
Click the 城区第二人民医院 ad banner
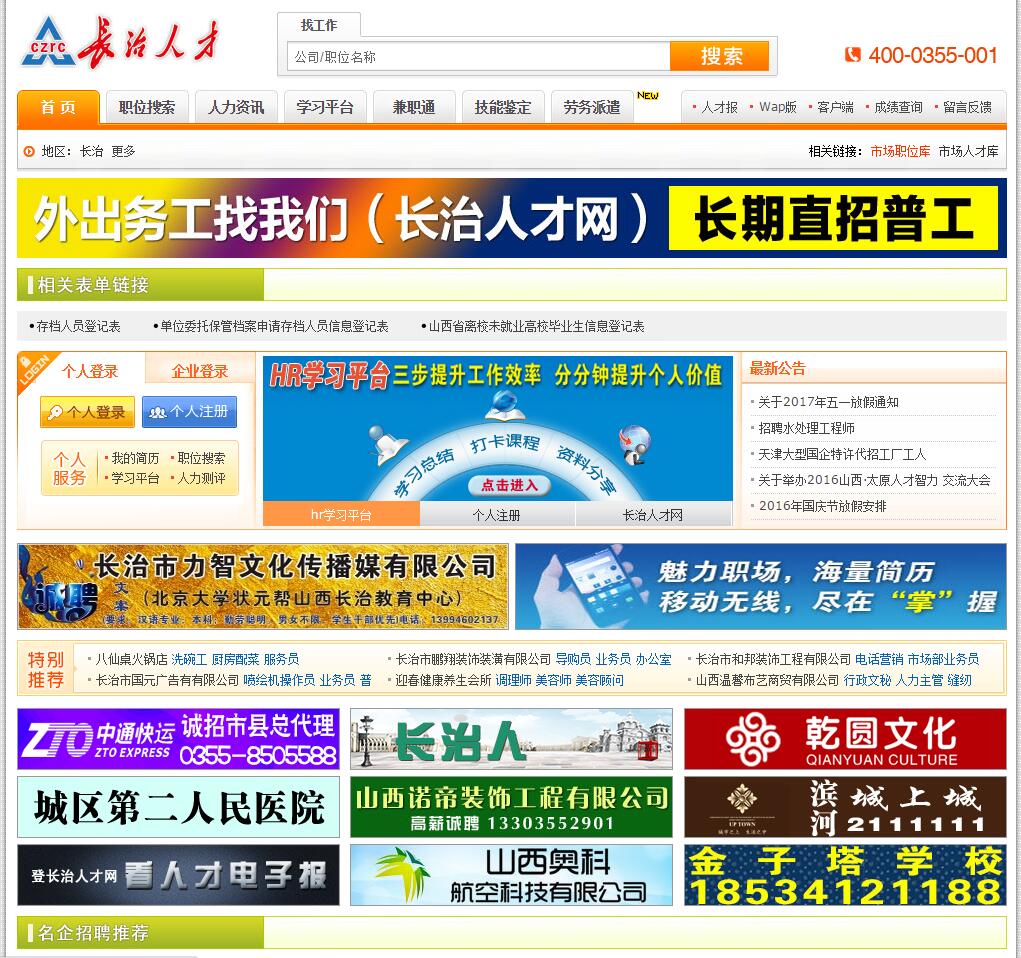point(178,807)
